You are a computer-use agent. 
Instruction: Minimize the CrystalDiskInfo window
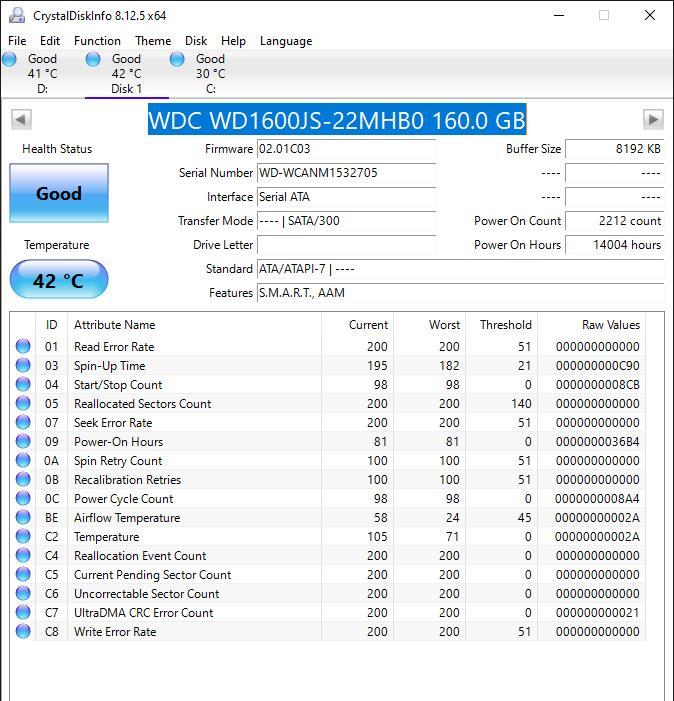tap(559, 15)
